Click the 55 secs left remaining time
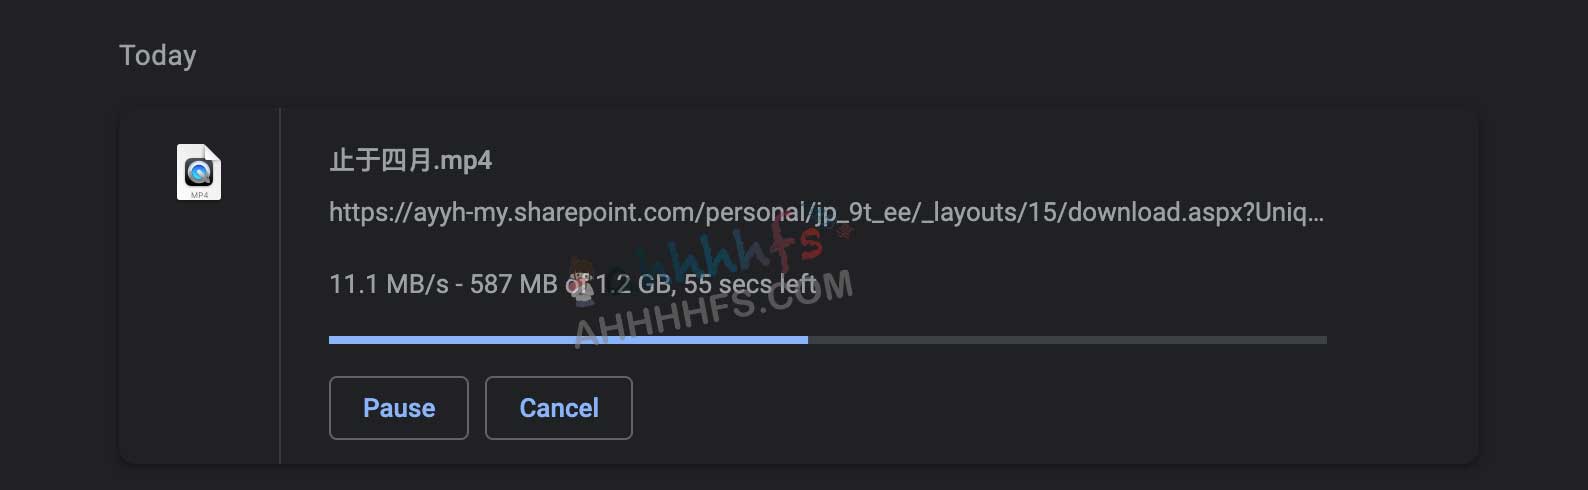This screenshot has width=1588, height=490. pos(750,284)
